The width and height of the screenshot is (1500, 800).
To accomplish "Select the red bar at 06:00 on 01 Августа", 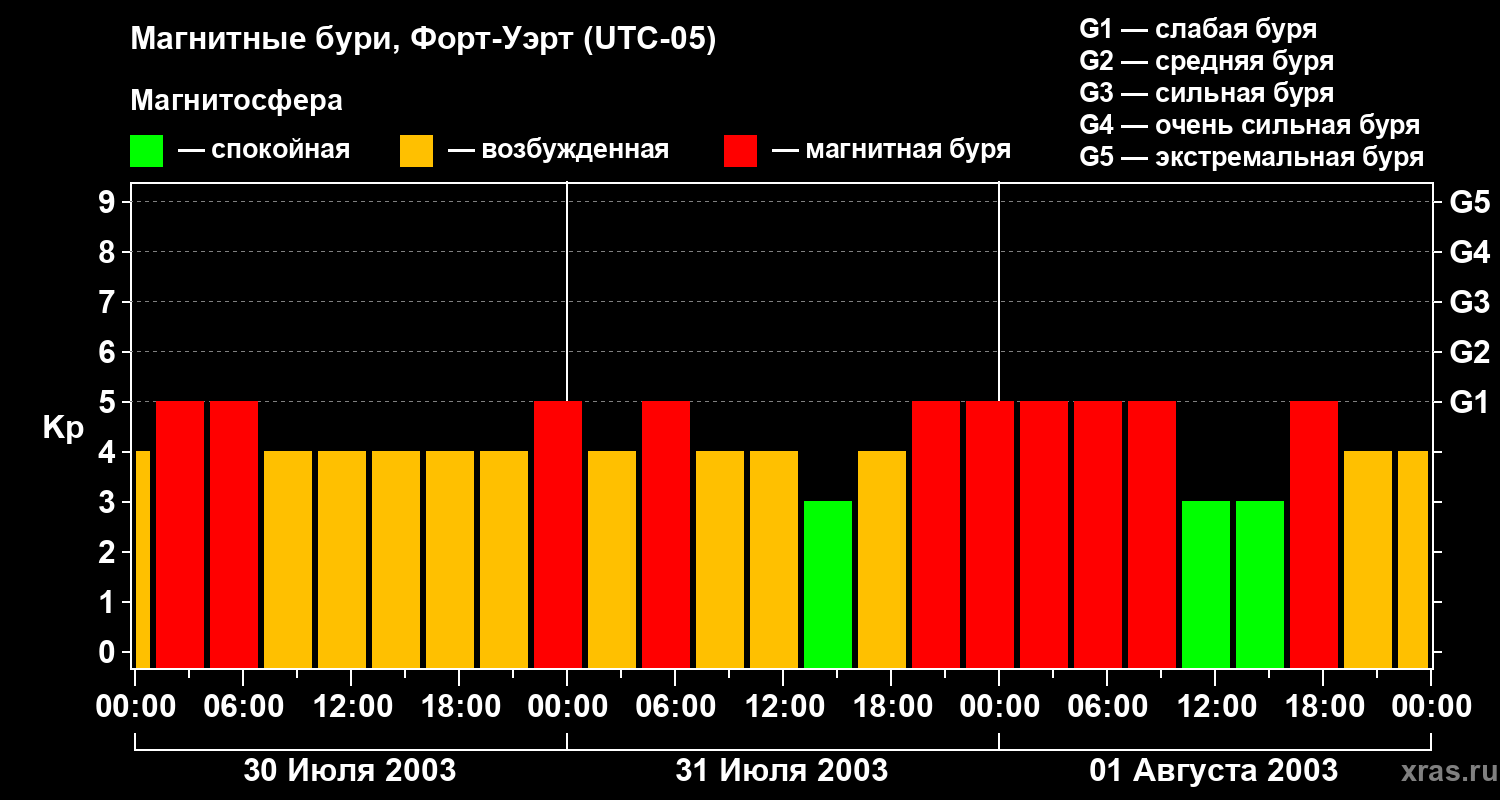I will point(1098,534).
